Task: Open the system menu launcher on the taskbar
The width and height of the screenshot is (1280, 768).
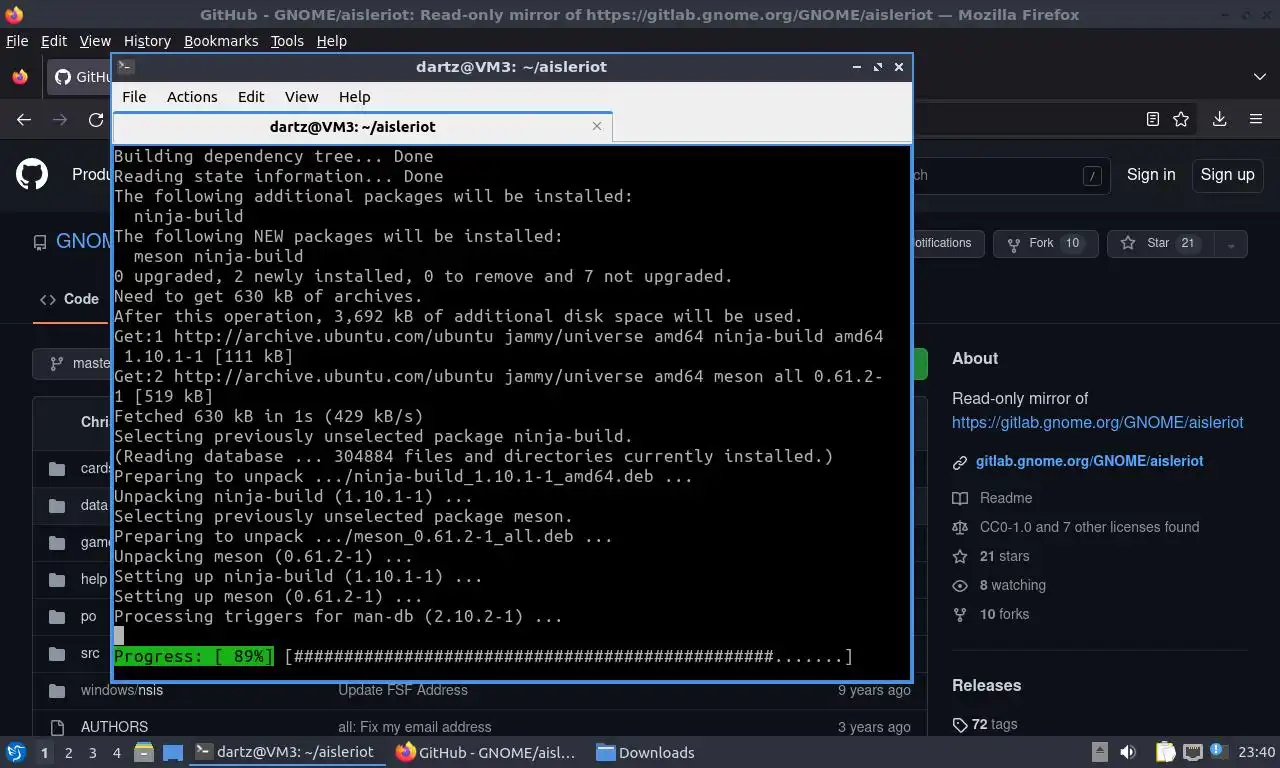Action: pos(16,752)
